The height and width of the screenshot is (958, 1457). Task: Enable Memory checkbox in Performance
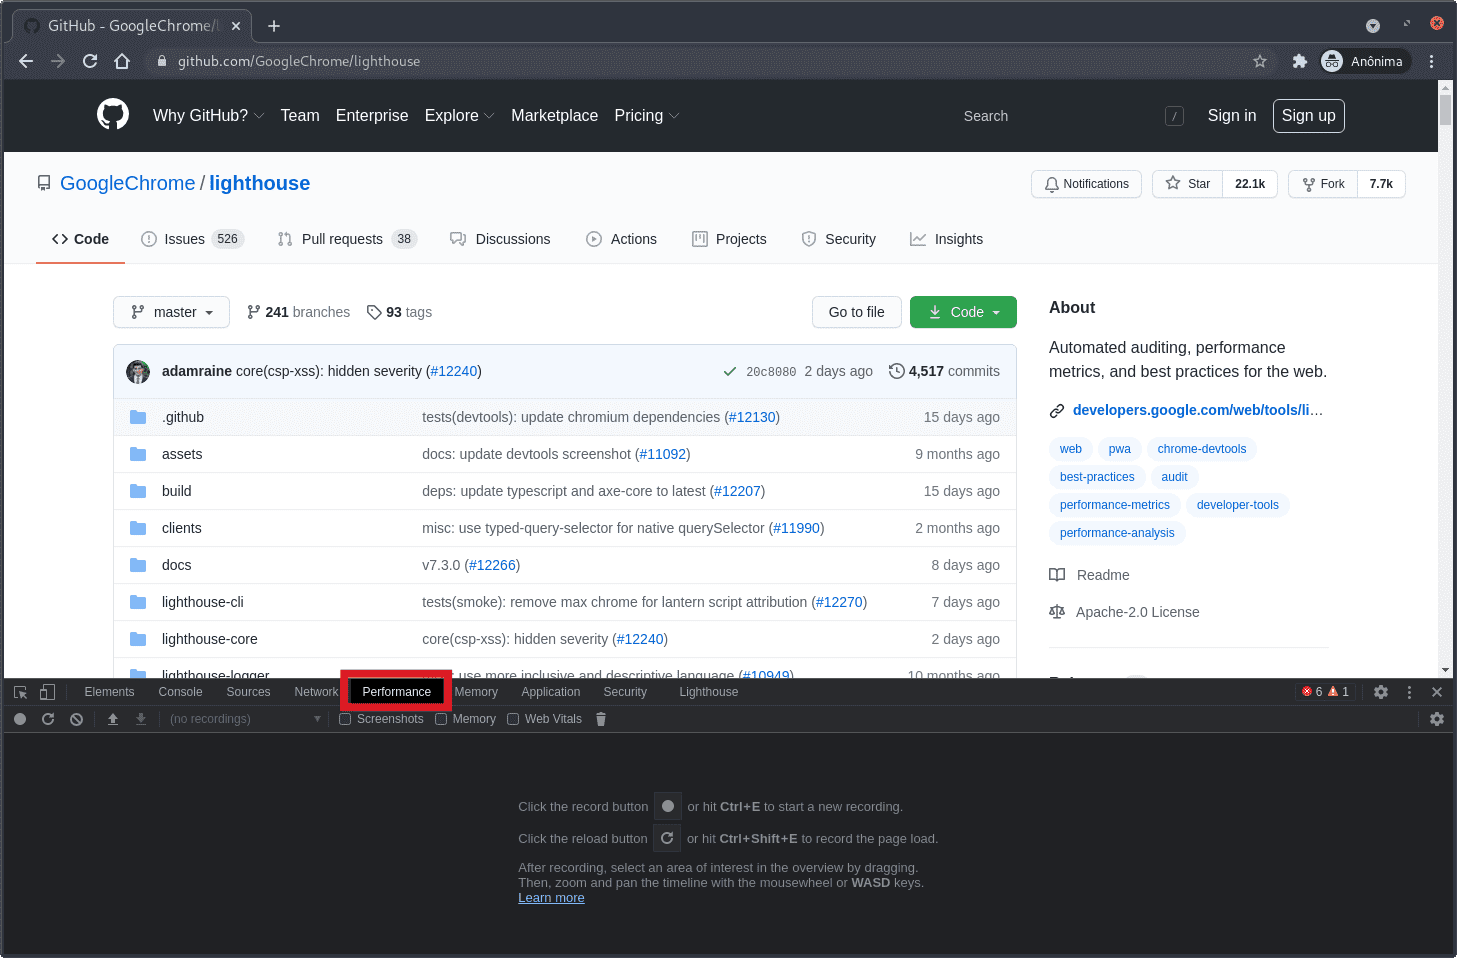point(441,719)
